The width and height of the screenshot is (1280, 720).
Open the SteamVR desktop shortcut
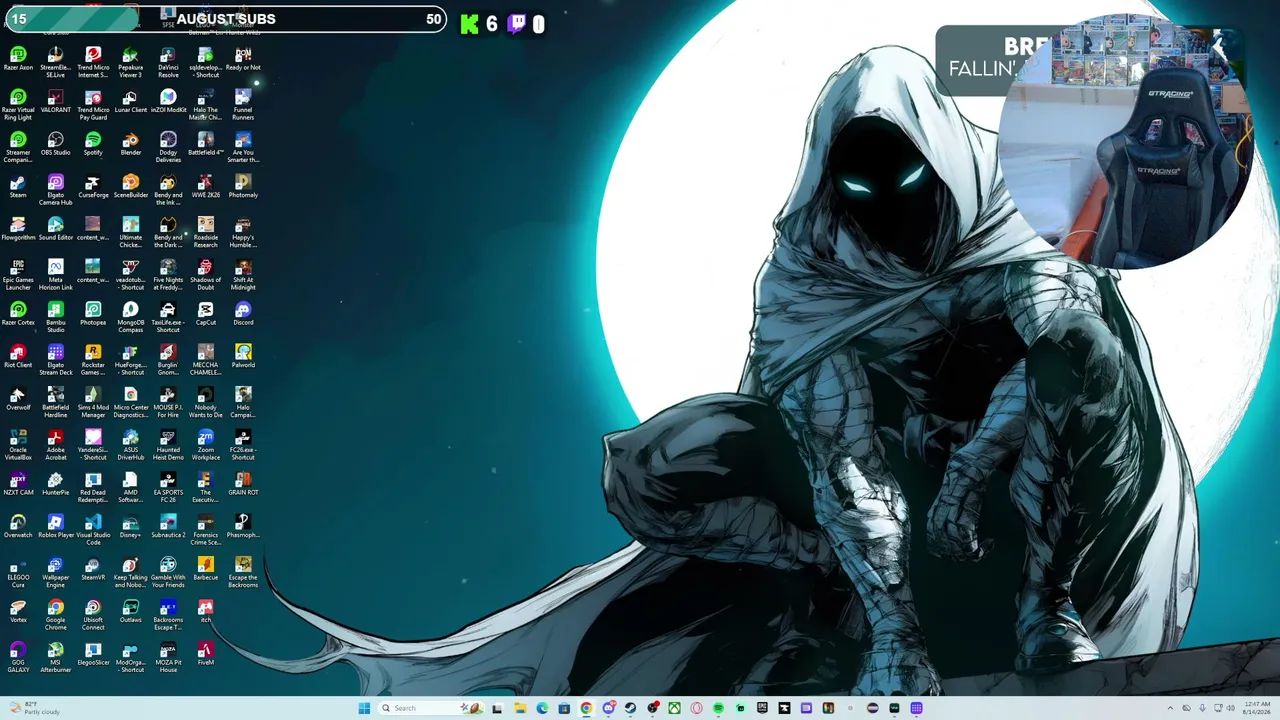[93, 569]
